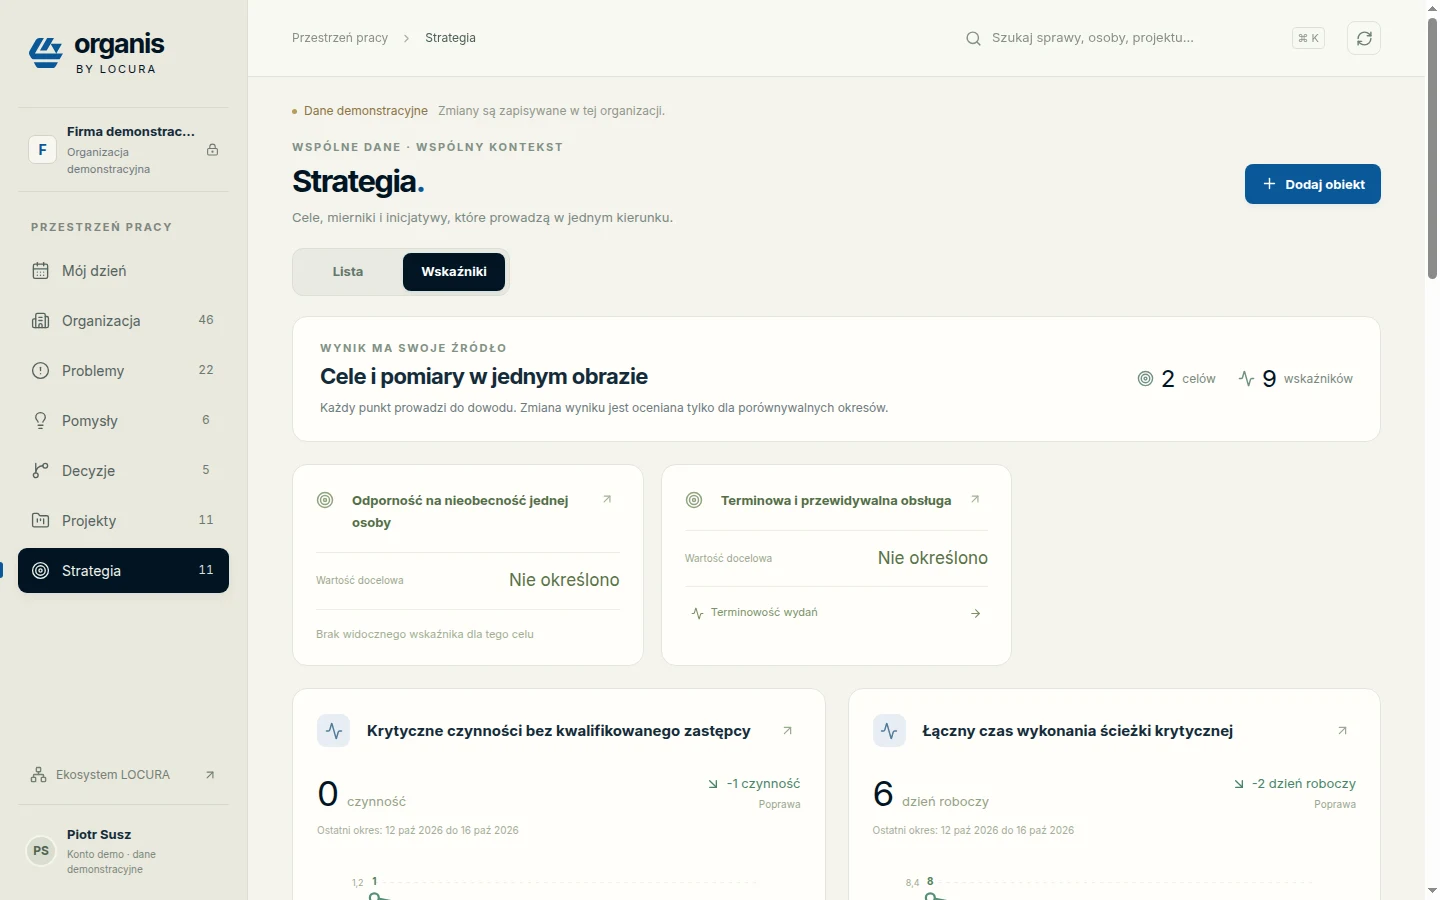Screen dimensions: 1440x900
Task: Click Przestrzeń pracy breadcrumb
Action: point(340,38)
